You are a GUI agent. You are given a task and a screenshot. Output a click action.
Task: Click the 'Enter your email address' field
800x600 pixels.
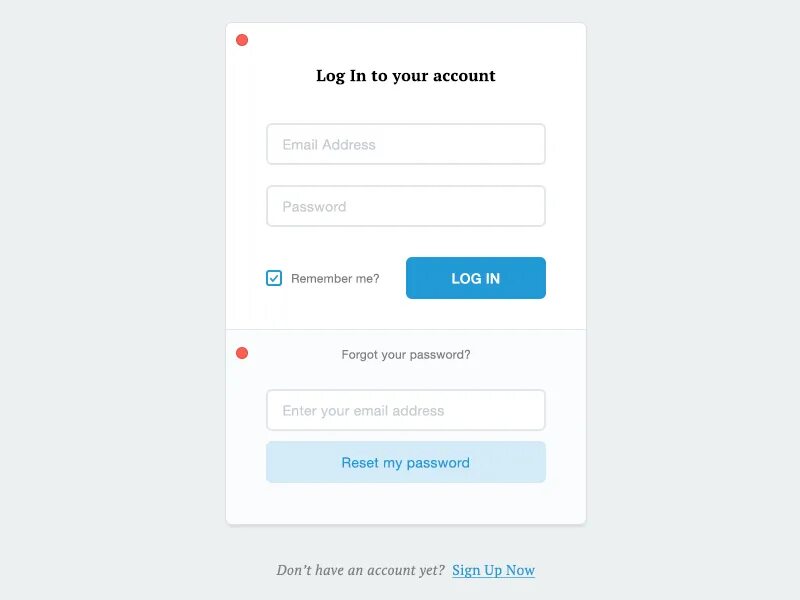pyautogui.click(x=406, y=410)
